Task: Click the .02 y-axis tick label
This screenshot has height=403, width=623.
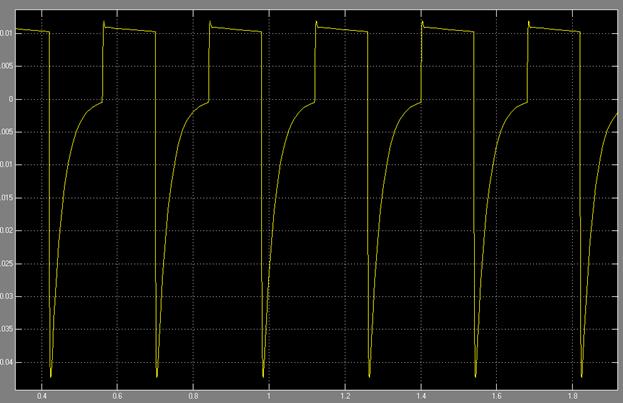Action: 6,231
